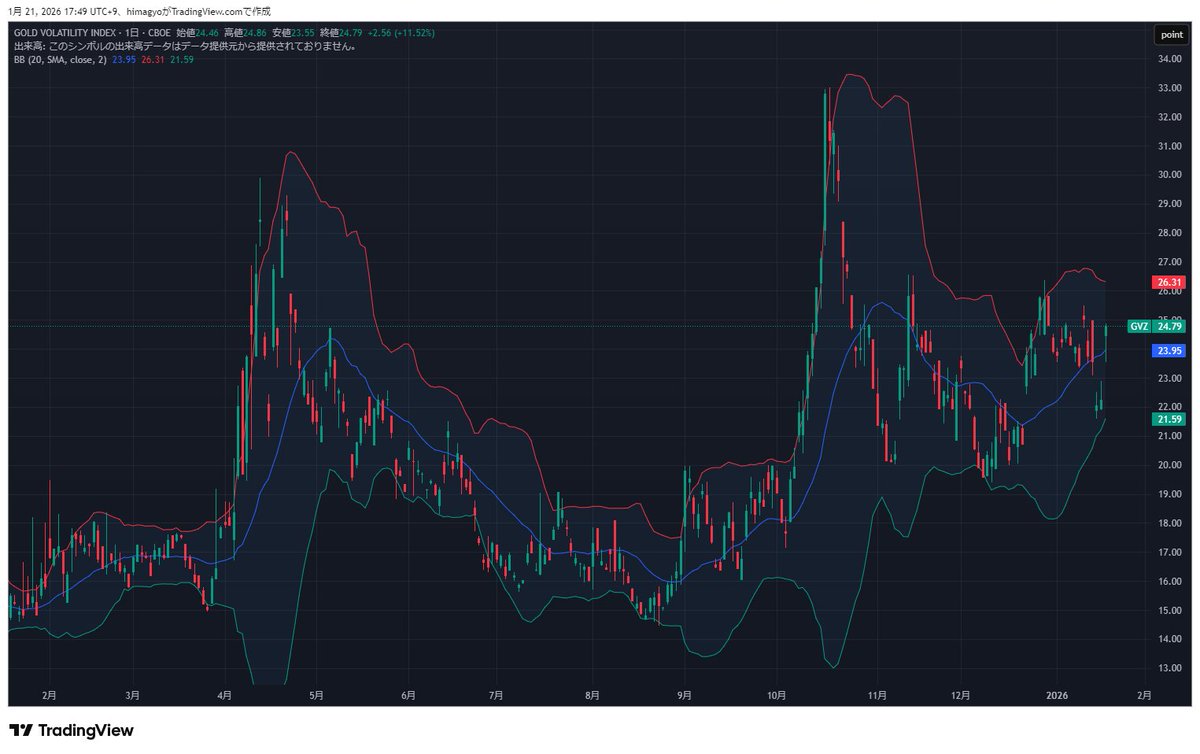Click the +2.56 (+11.52%) change value
This screenshot has height=754, width=1200.
pyautogui.click(x=399, y=33)
